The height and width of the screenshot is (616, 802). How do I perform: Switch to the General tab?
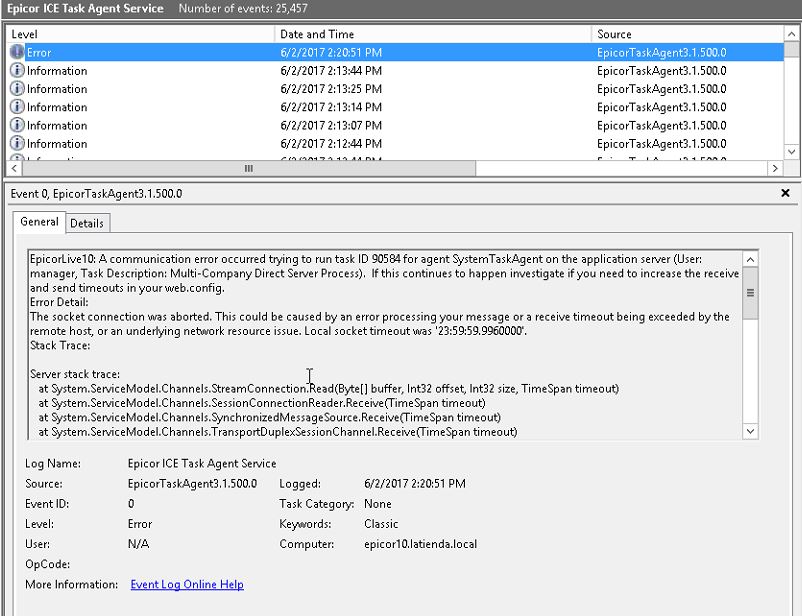pos(39,222)
